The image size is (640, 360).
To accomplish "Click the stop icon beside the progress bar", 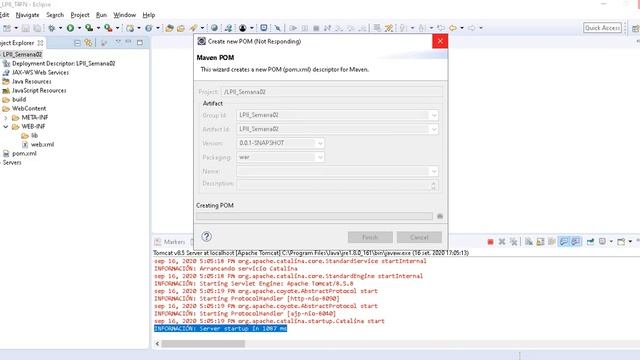I will 440,216.
